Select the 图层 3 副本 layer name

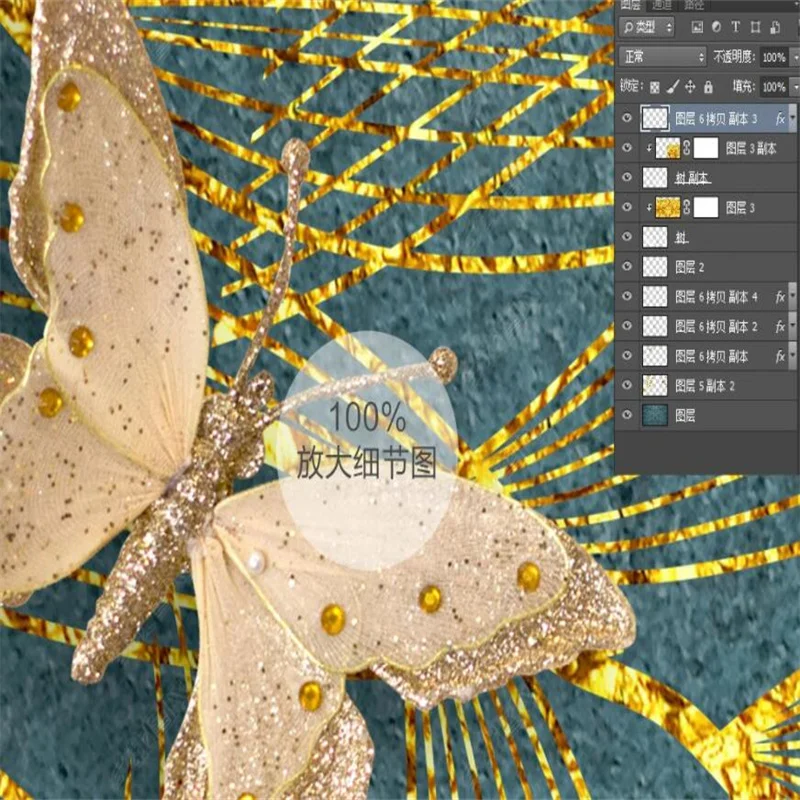[751, 148]
